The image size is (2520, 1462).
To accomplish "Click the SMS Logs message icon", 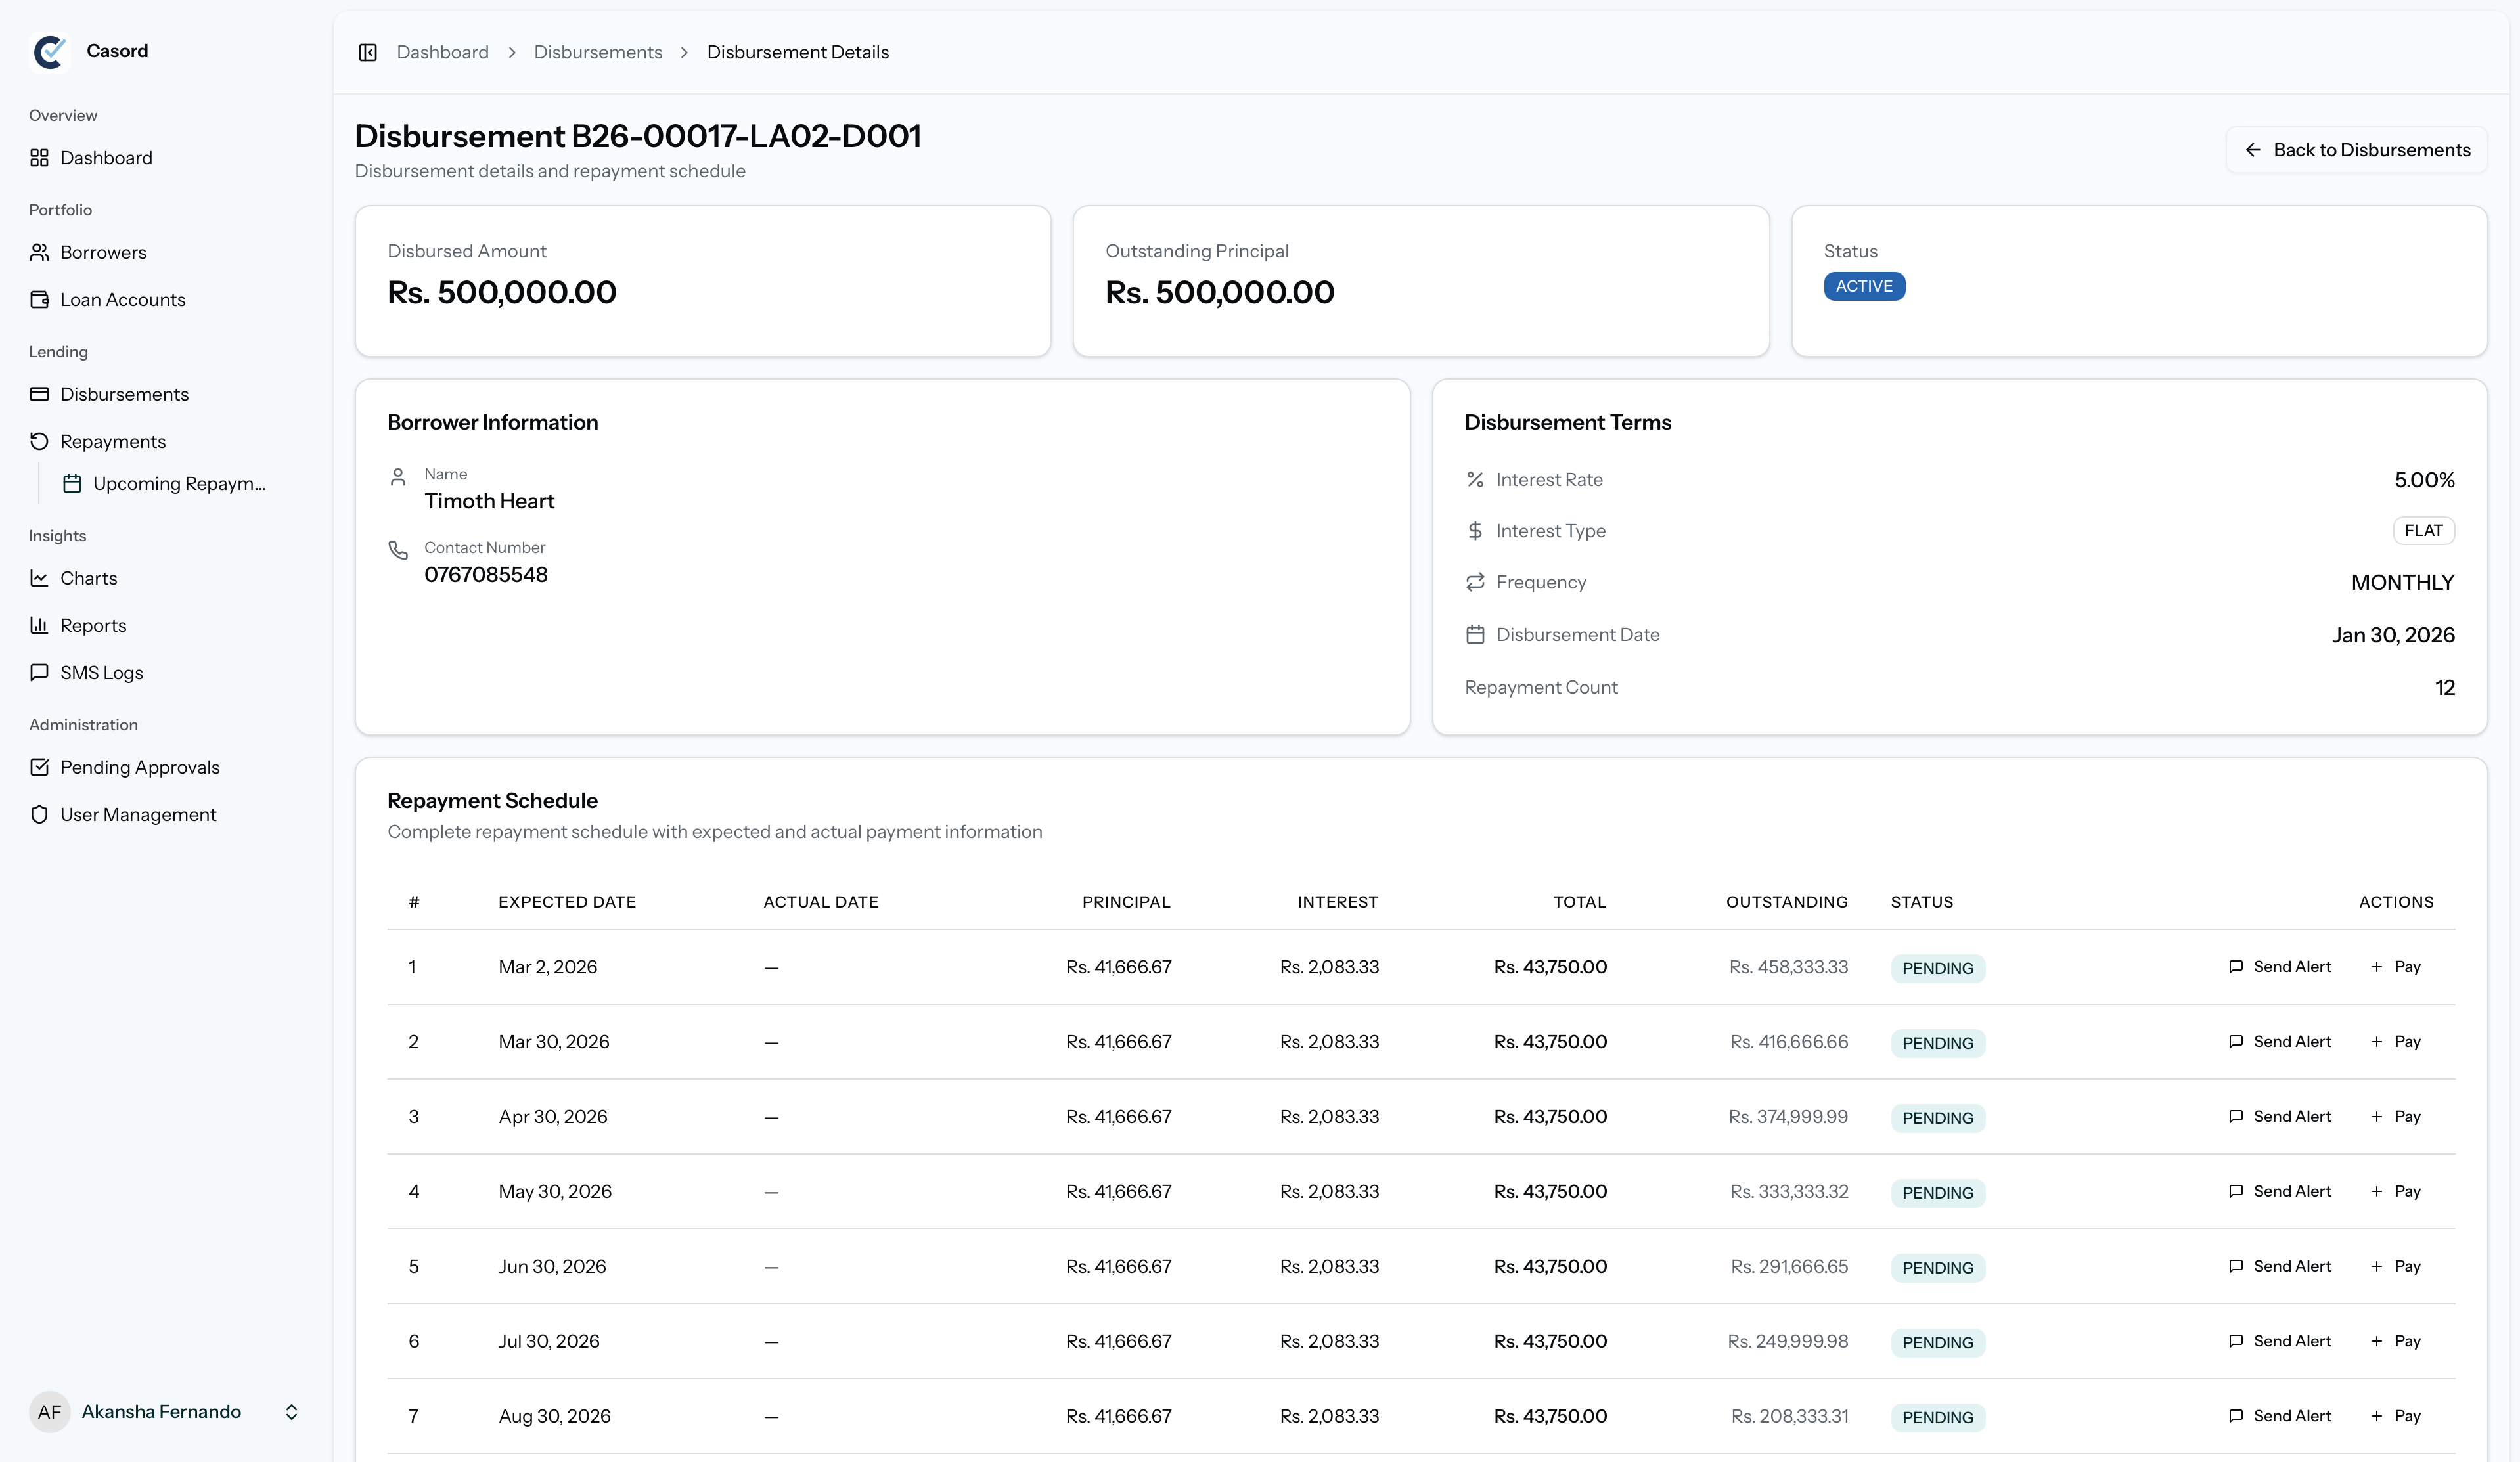I will [x=39, y=672].
